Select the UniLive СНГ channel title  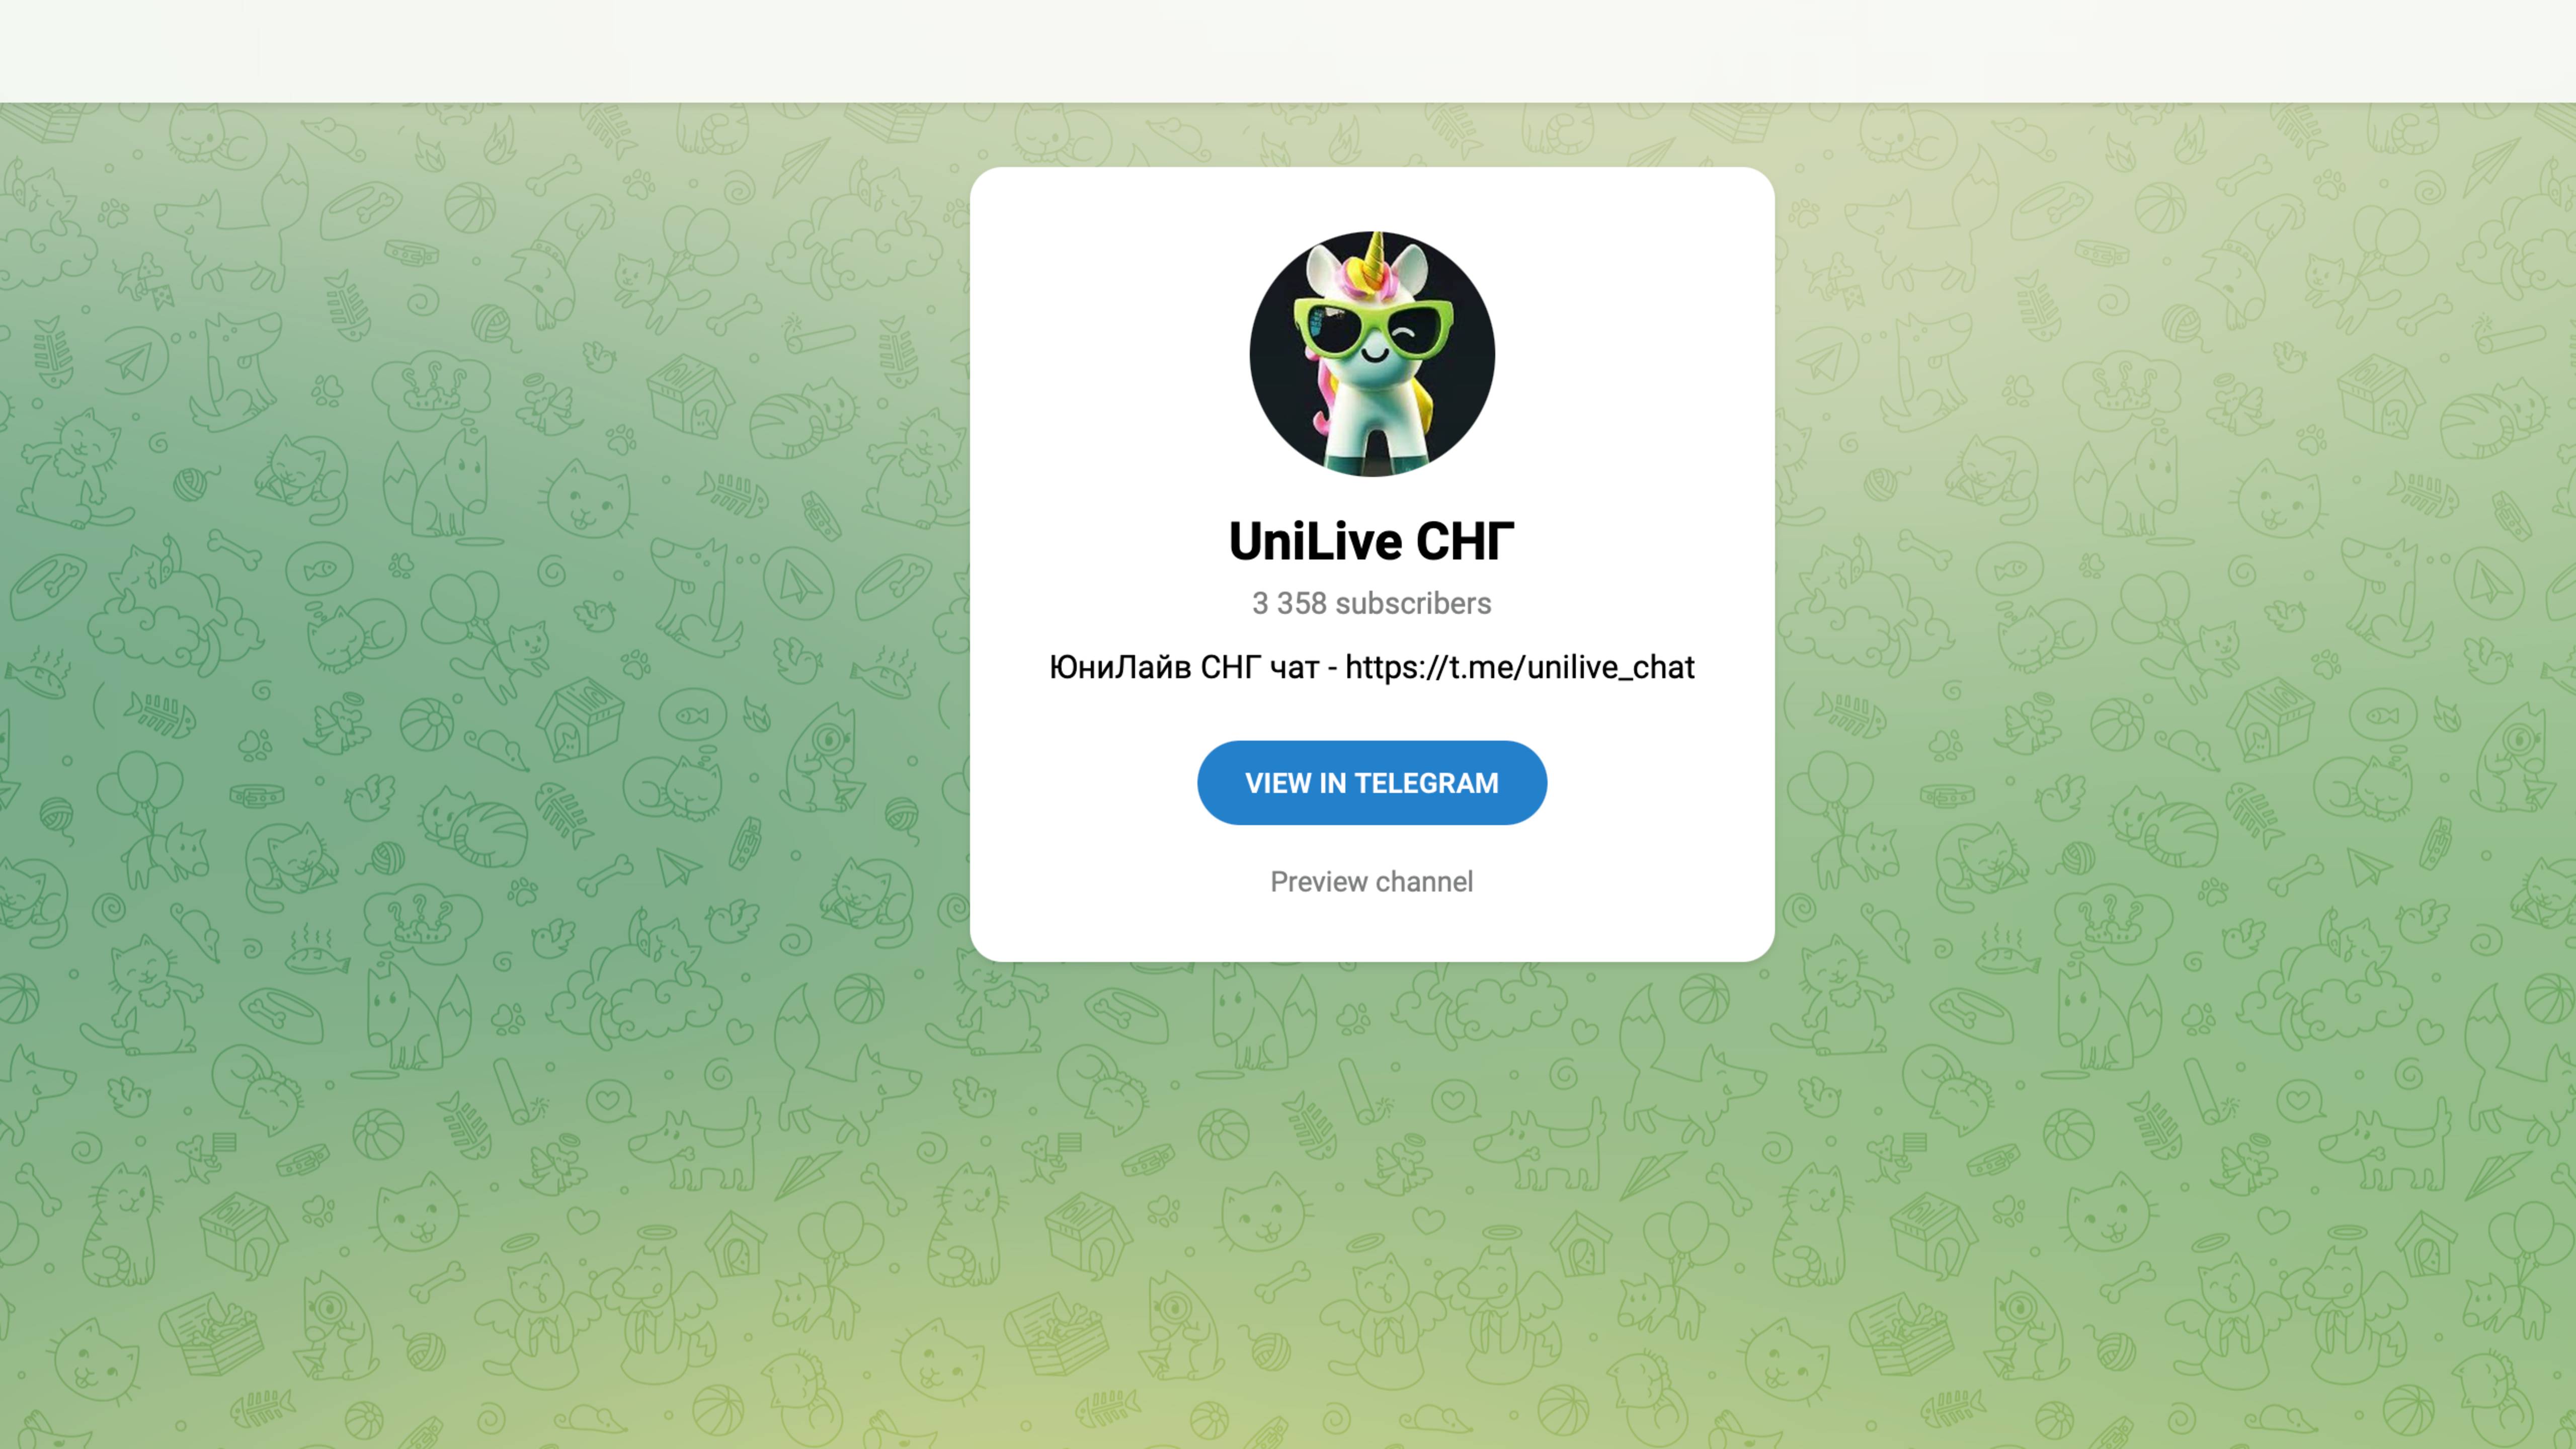pyautogui.click(x=1372, y=542)
